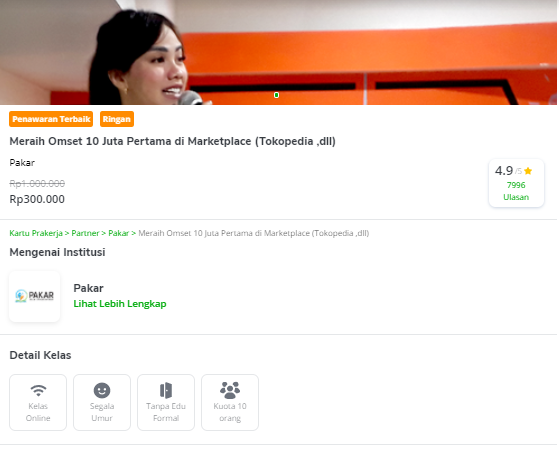Click the course title heading

point(173,141)
